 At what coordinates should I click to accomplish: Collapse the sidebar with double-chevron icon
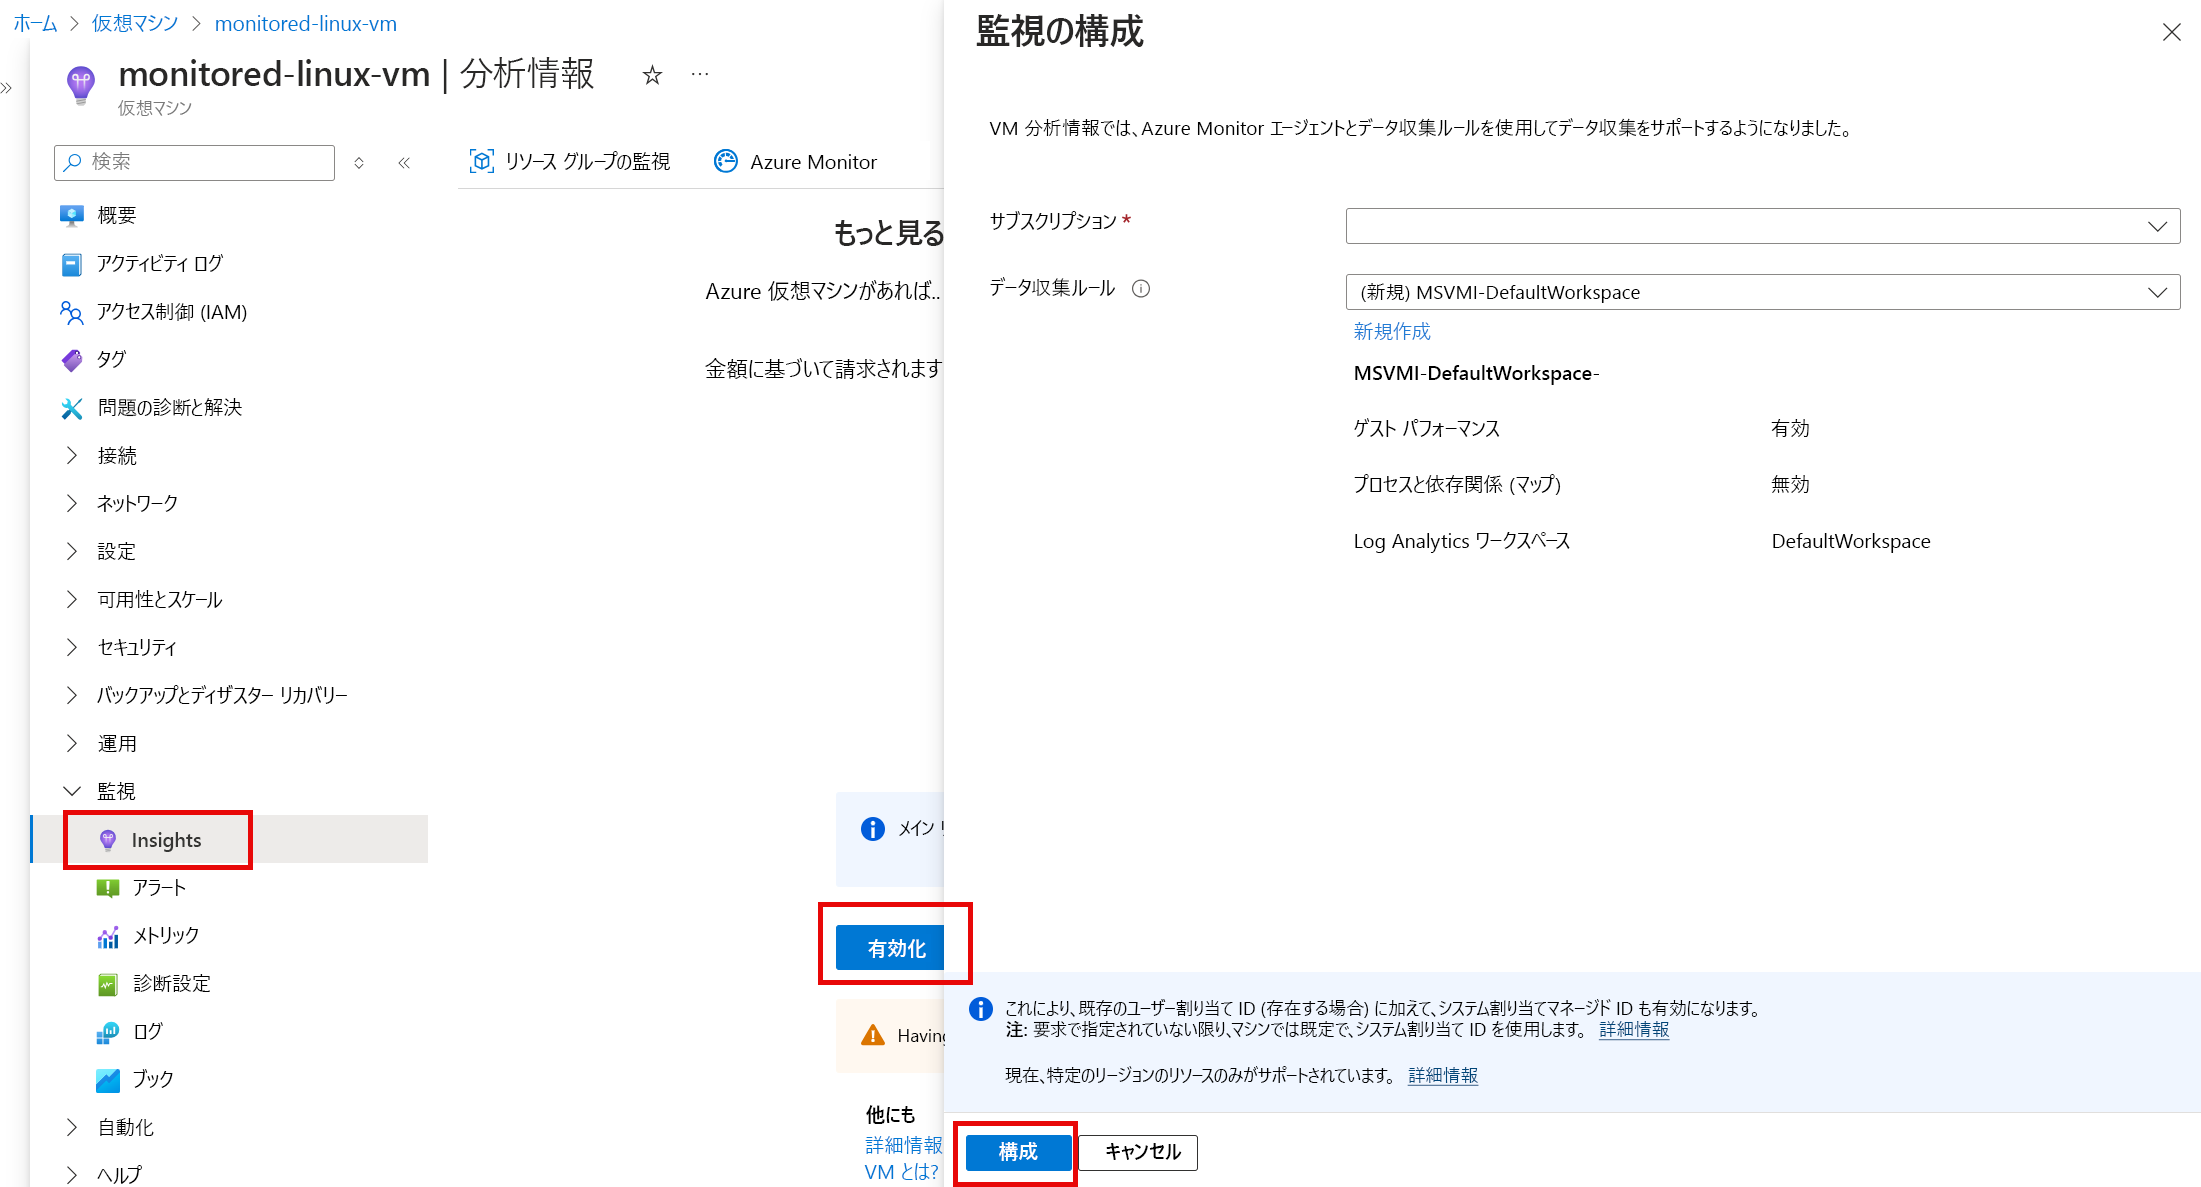(x=404, y=162)
